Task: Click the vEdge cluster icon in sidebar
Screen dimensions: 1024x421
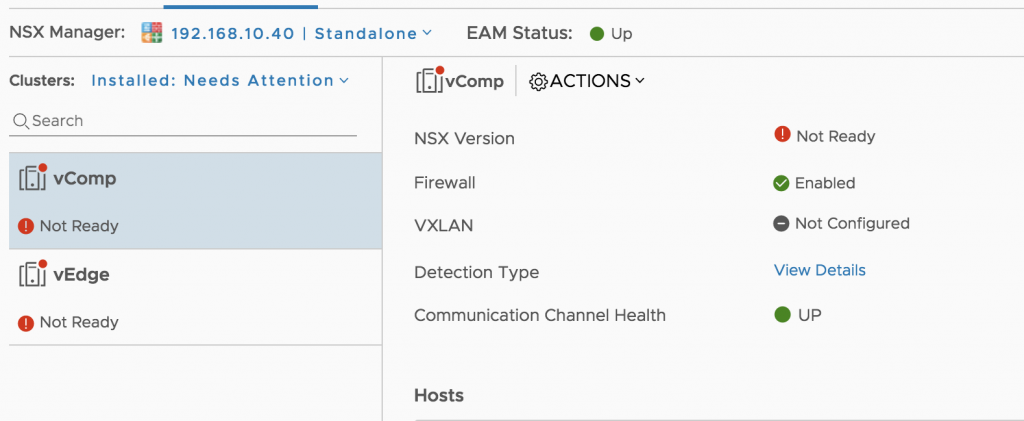Action: point(33,273)
